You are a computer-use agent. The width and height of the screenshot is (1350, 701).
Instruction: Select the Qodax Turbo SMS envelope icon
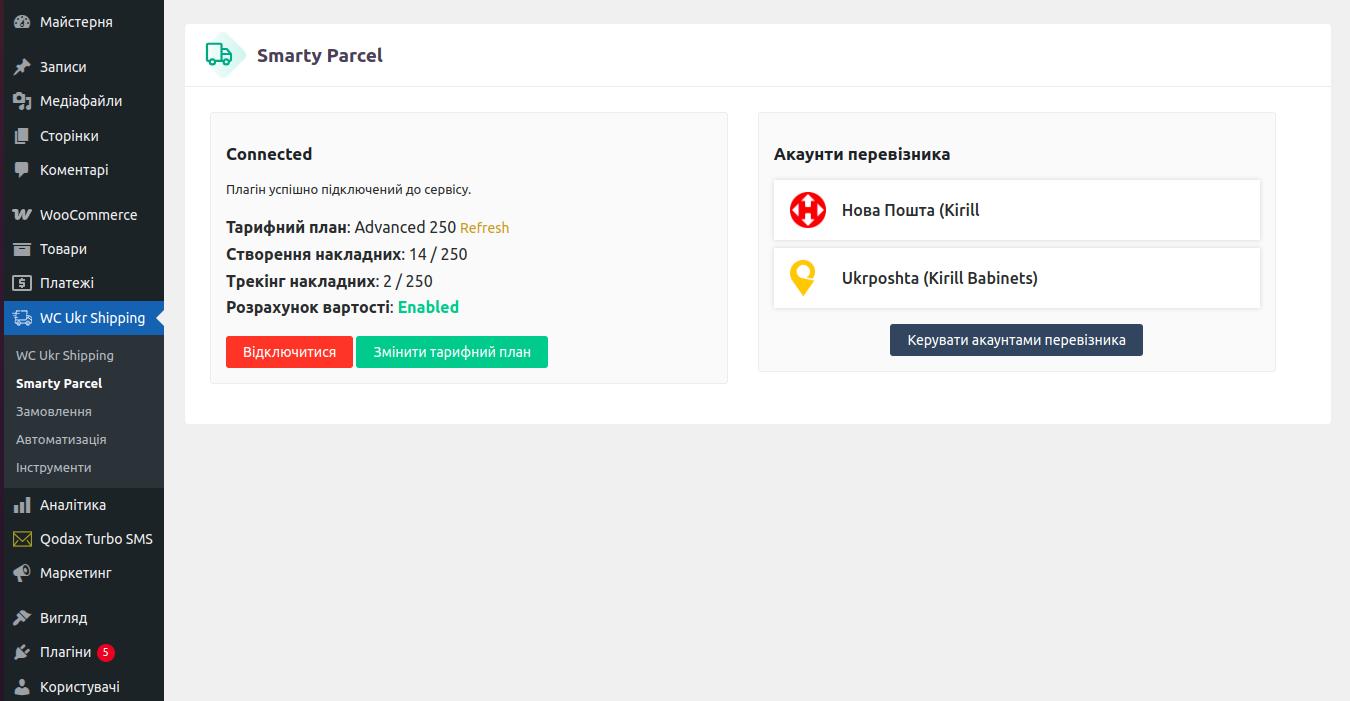click(x=22, y=539)
